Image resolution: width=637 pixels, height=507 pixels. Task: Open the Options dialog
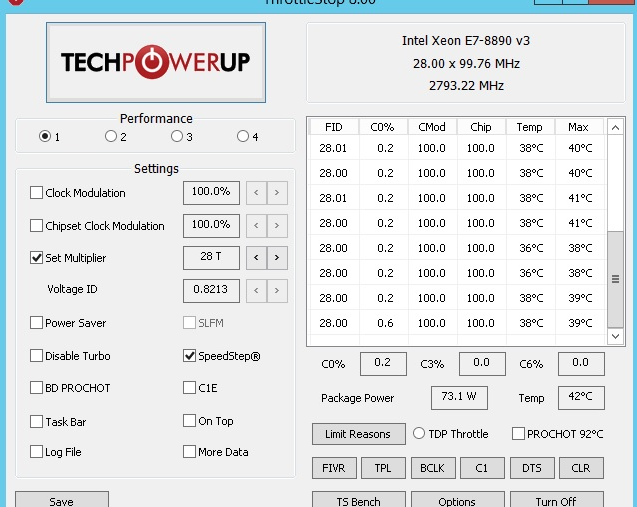click(457, 500)
